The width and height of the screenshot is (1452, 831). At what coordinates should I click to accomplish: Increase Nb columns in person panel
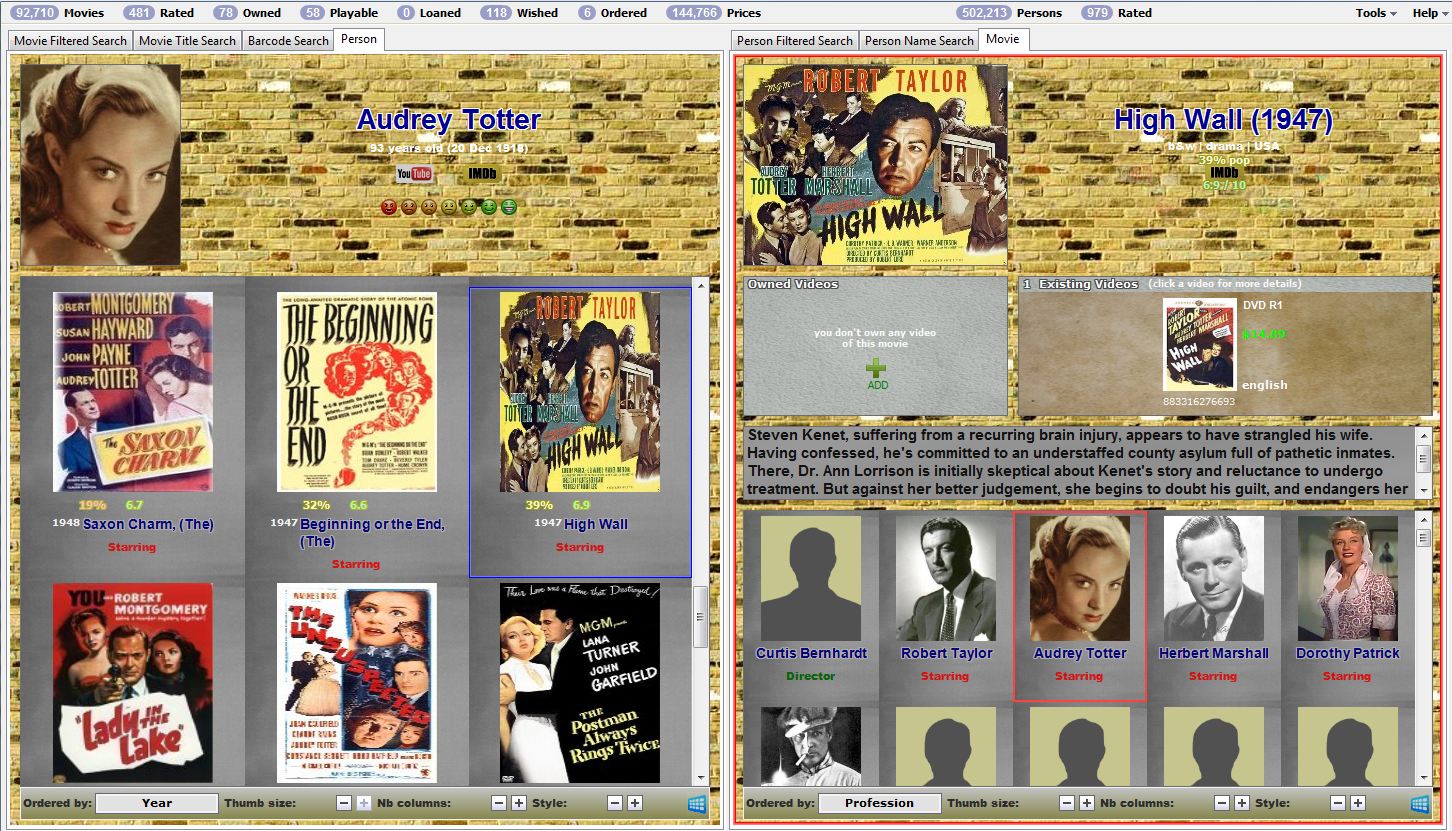click(x=519, y=803)
